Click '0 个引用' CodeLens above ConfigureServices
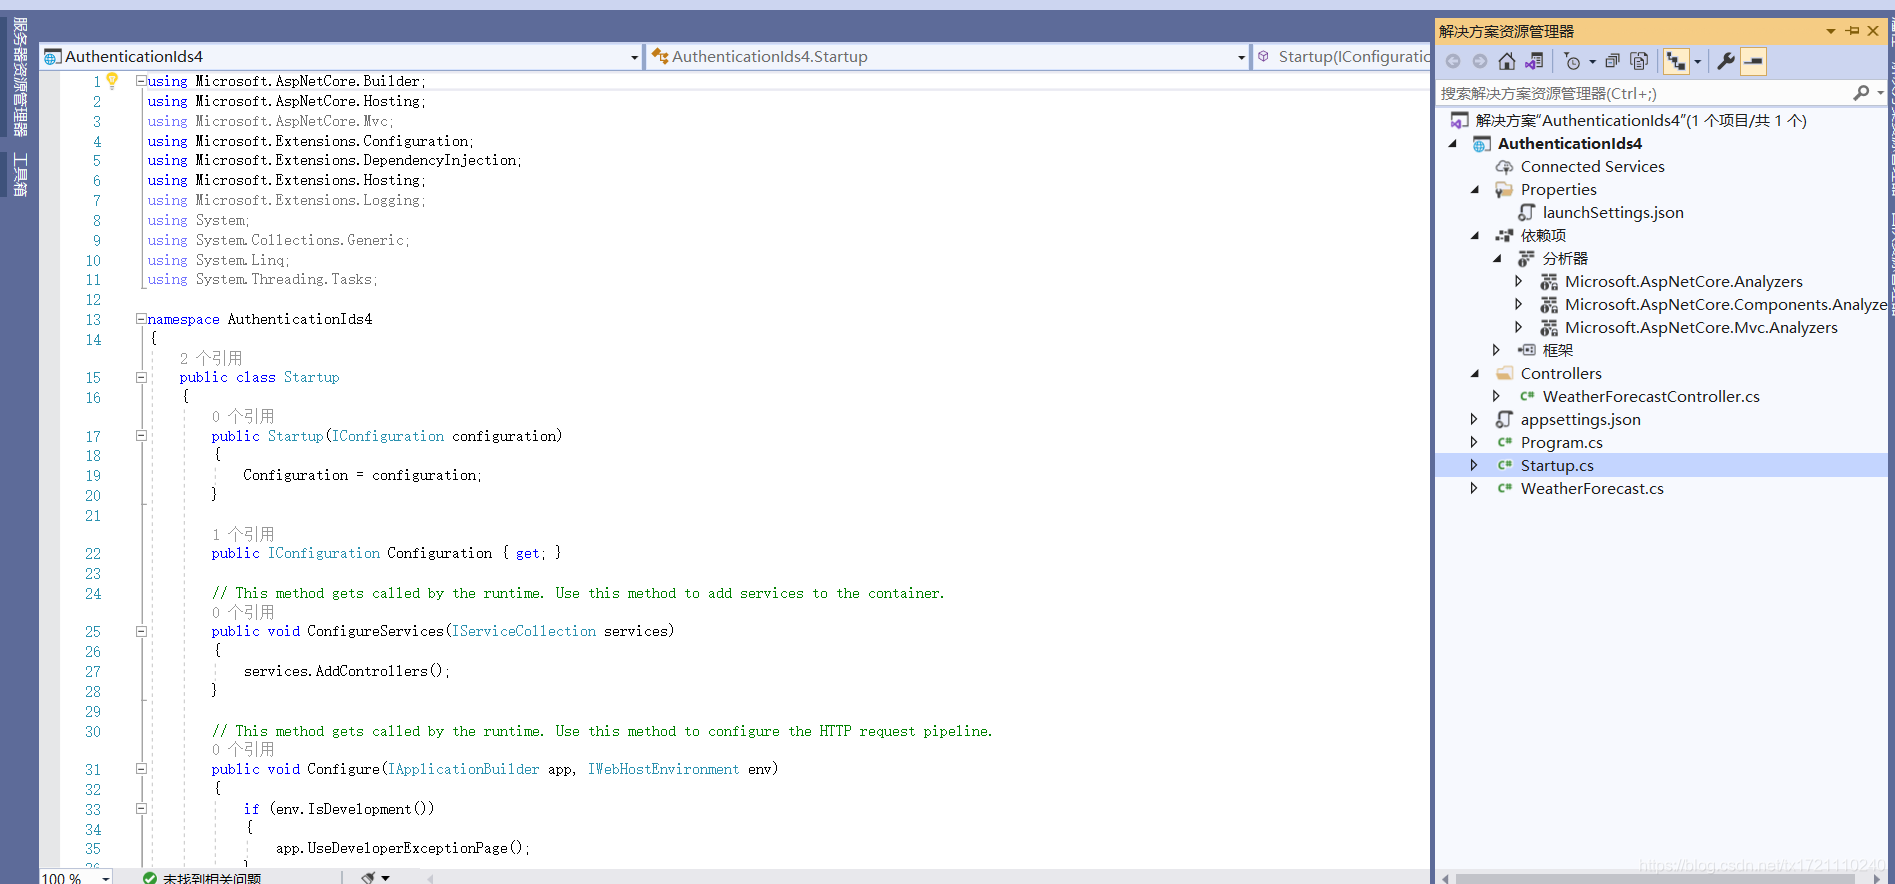Viewport: 1895px width, 884px height. point(243,612)
